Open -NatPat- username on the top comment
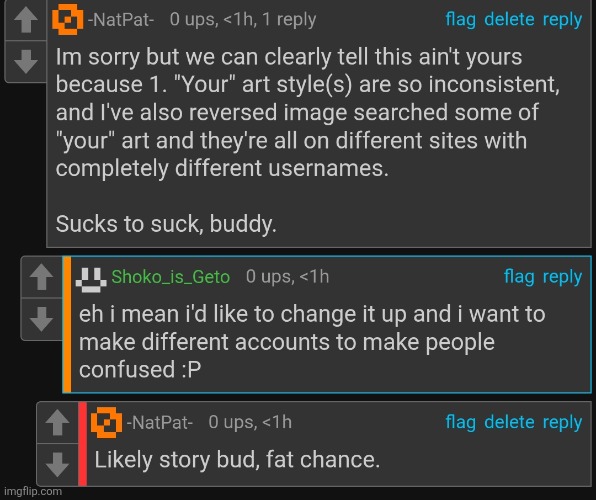Viewport: 596px width, 500px height. 121,20
